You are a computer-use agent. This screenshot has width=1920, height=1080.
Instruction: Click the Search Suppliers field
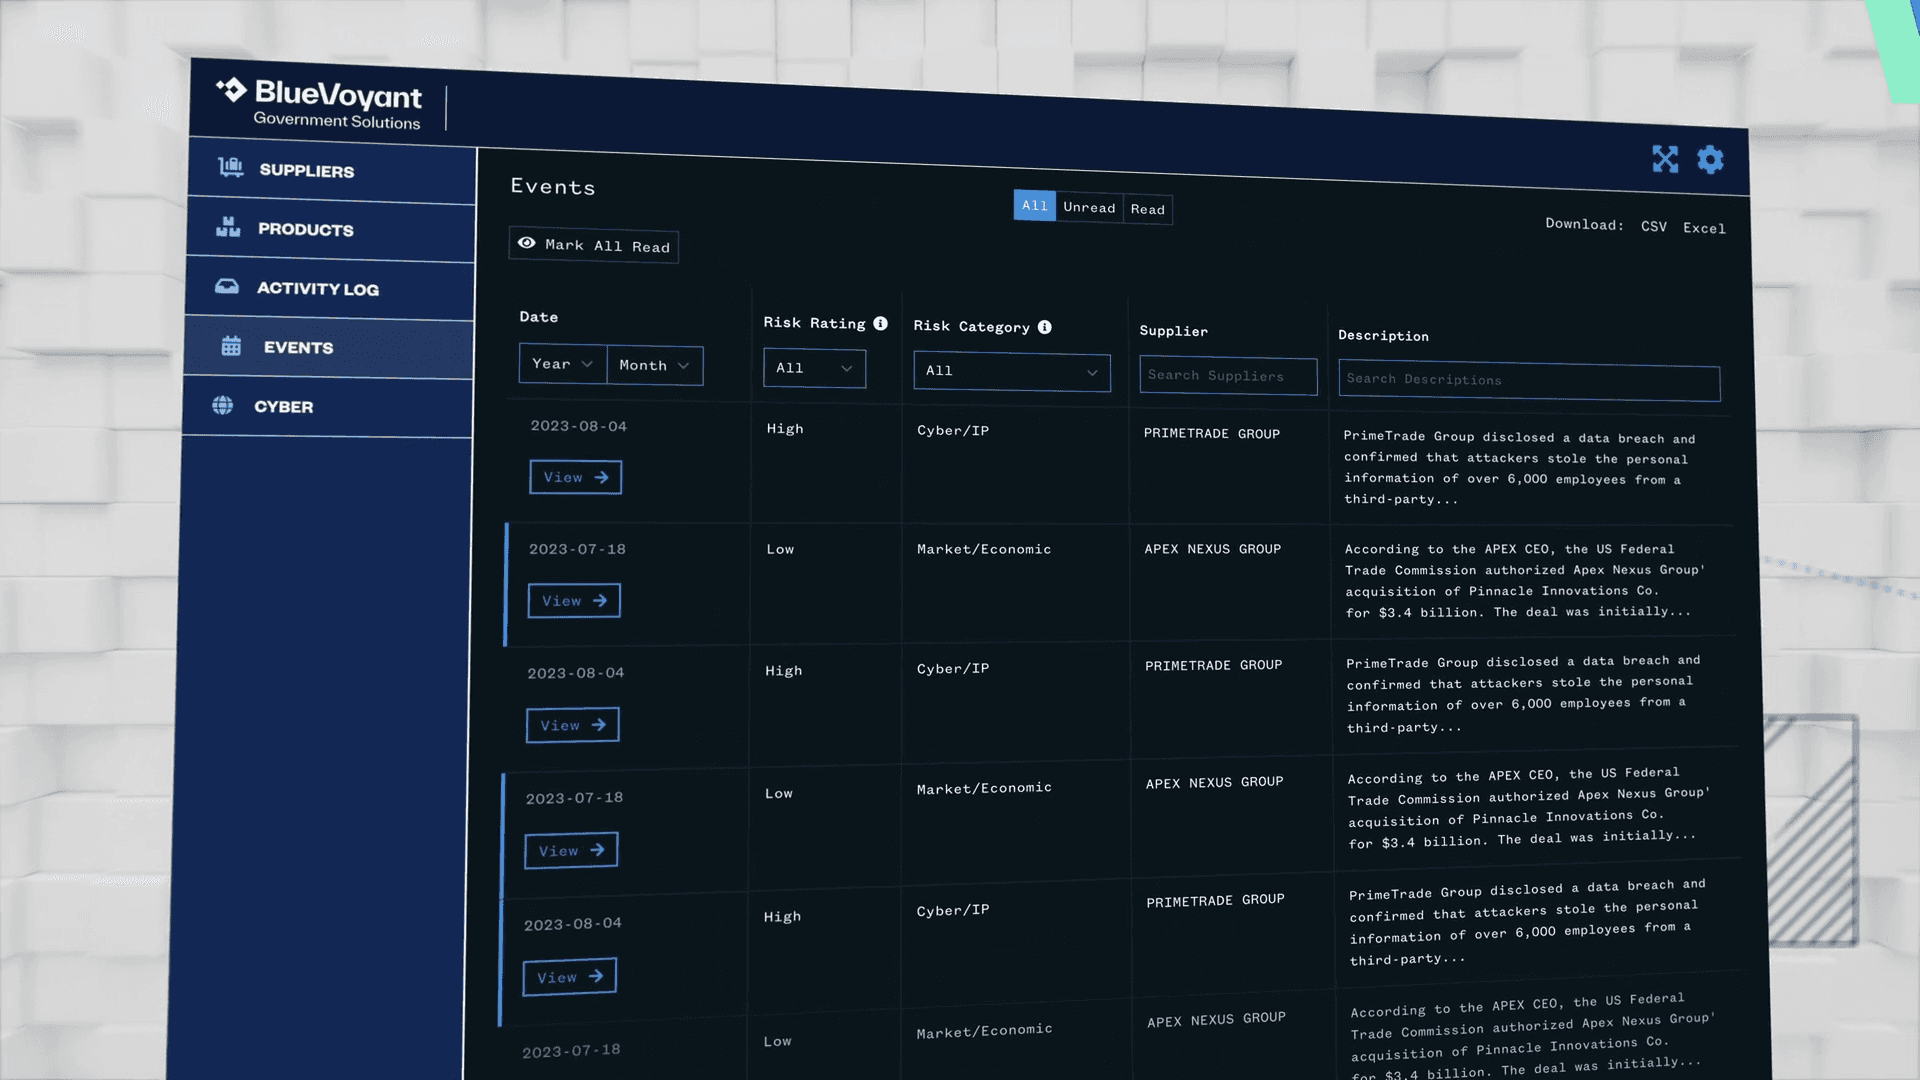(1227, 376)
